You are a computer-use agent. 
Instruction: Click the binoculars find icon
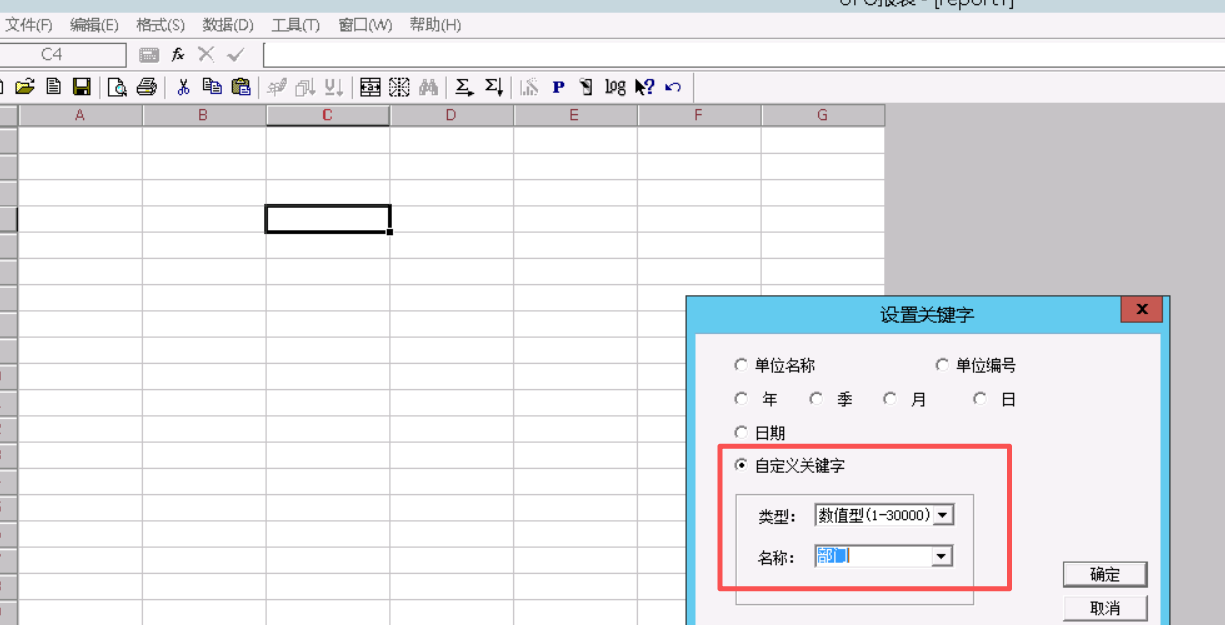(428, 87)
